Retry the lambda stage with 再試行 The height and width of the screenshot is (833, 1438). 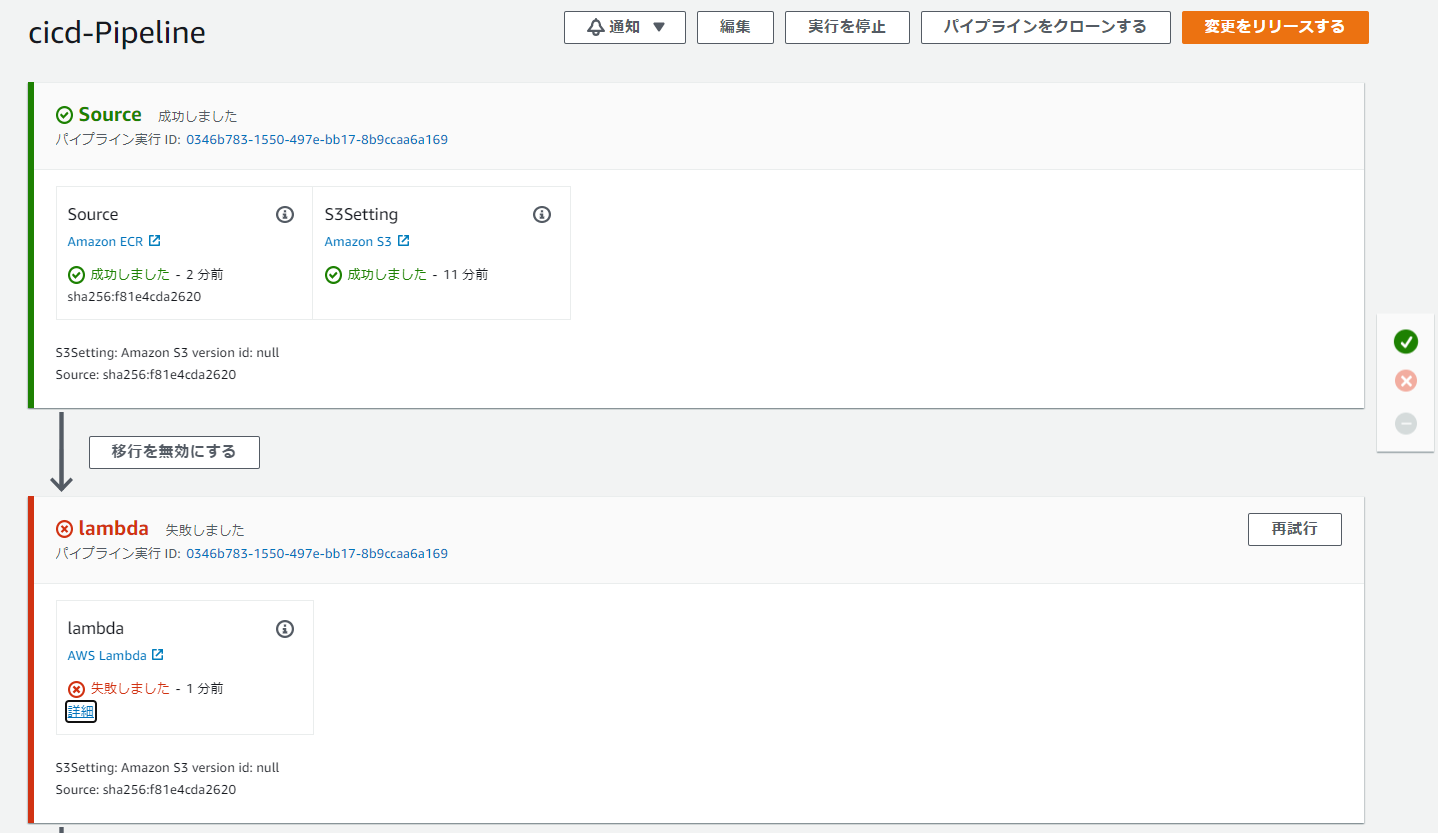pos(1294,529)
